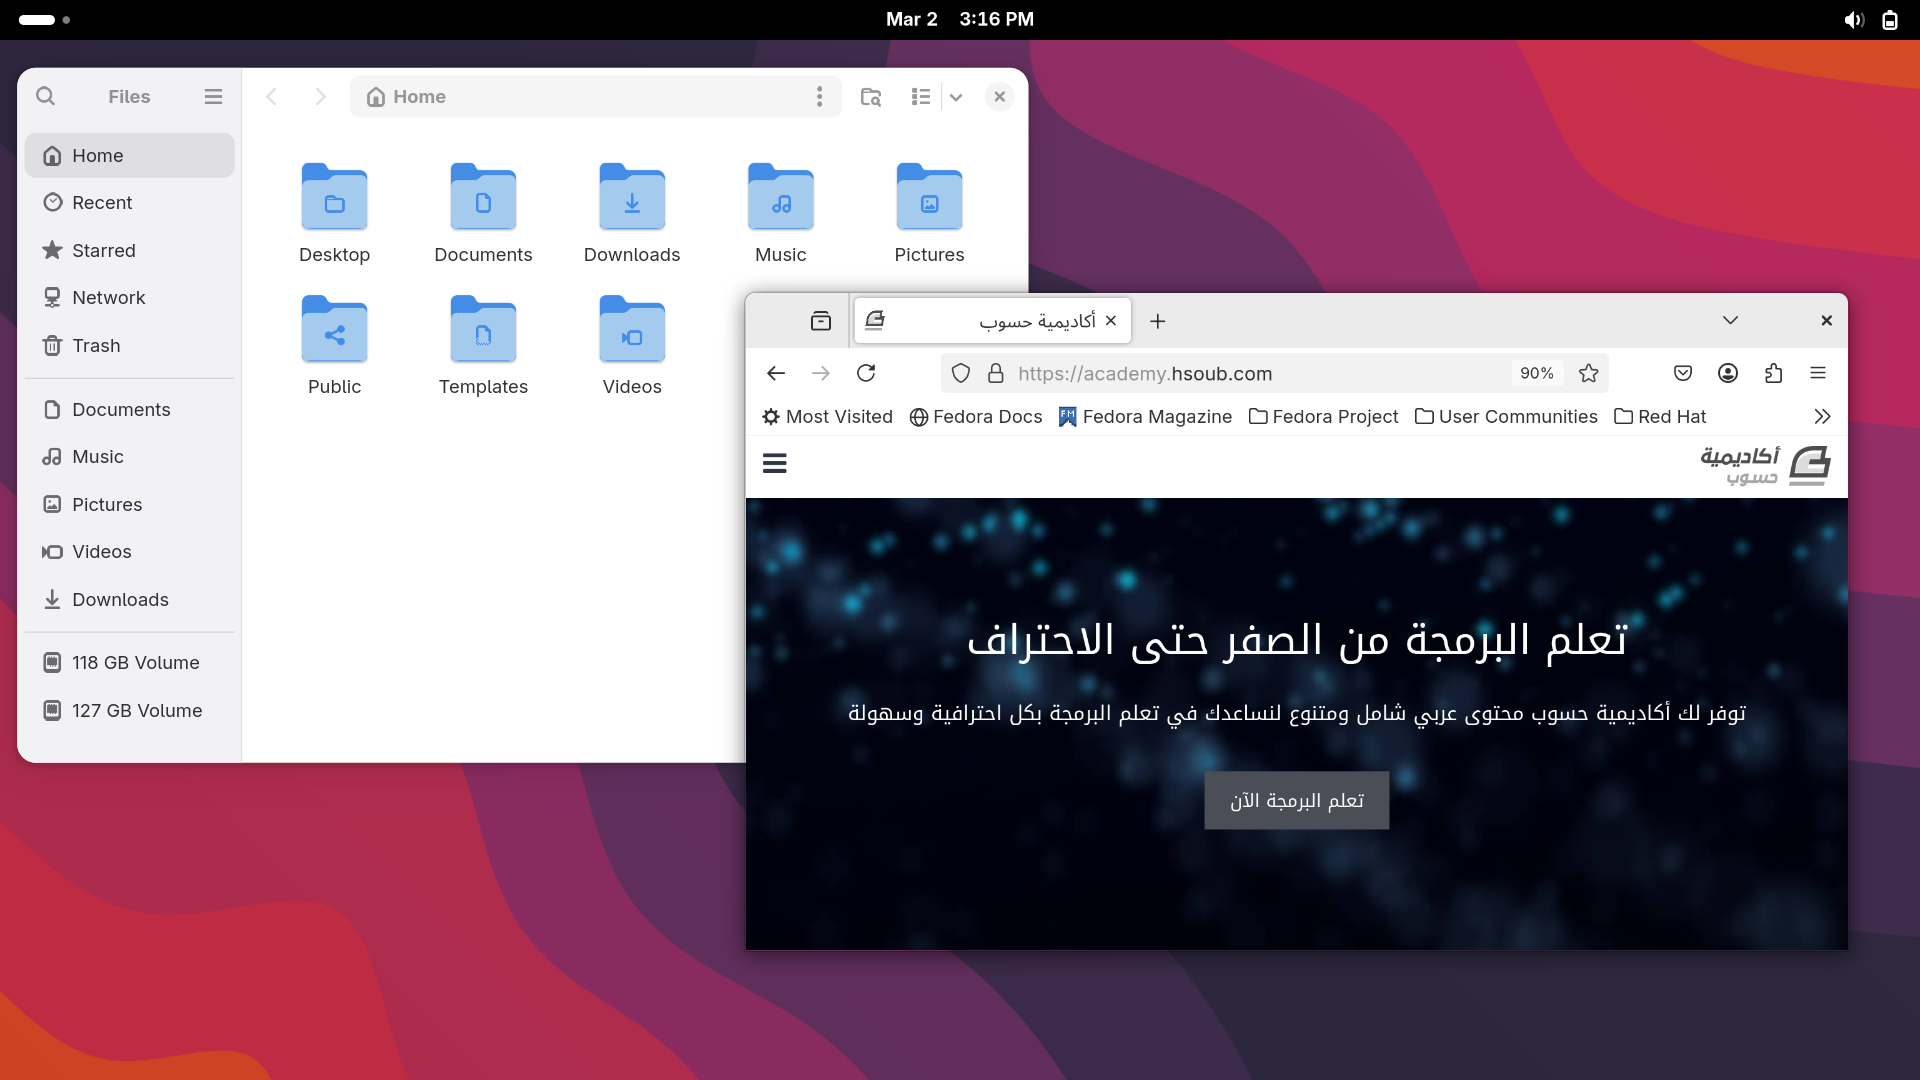Open Fedora Project bookmarks folder
Screen dimensions: 1920x1080
pos(1323,416)
